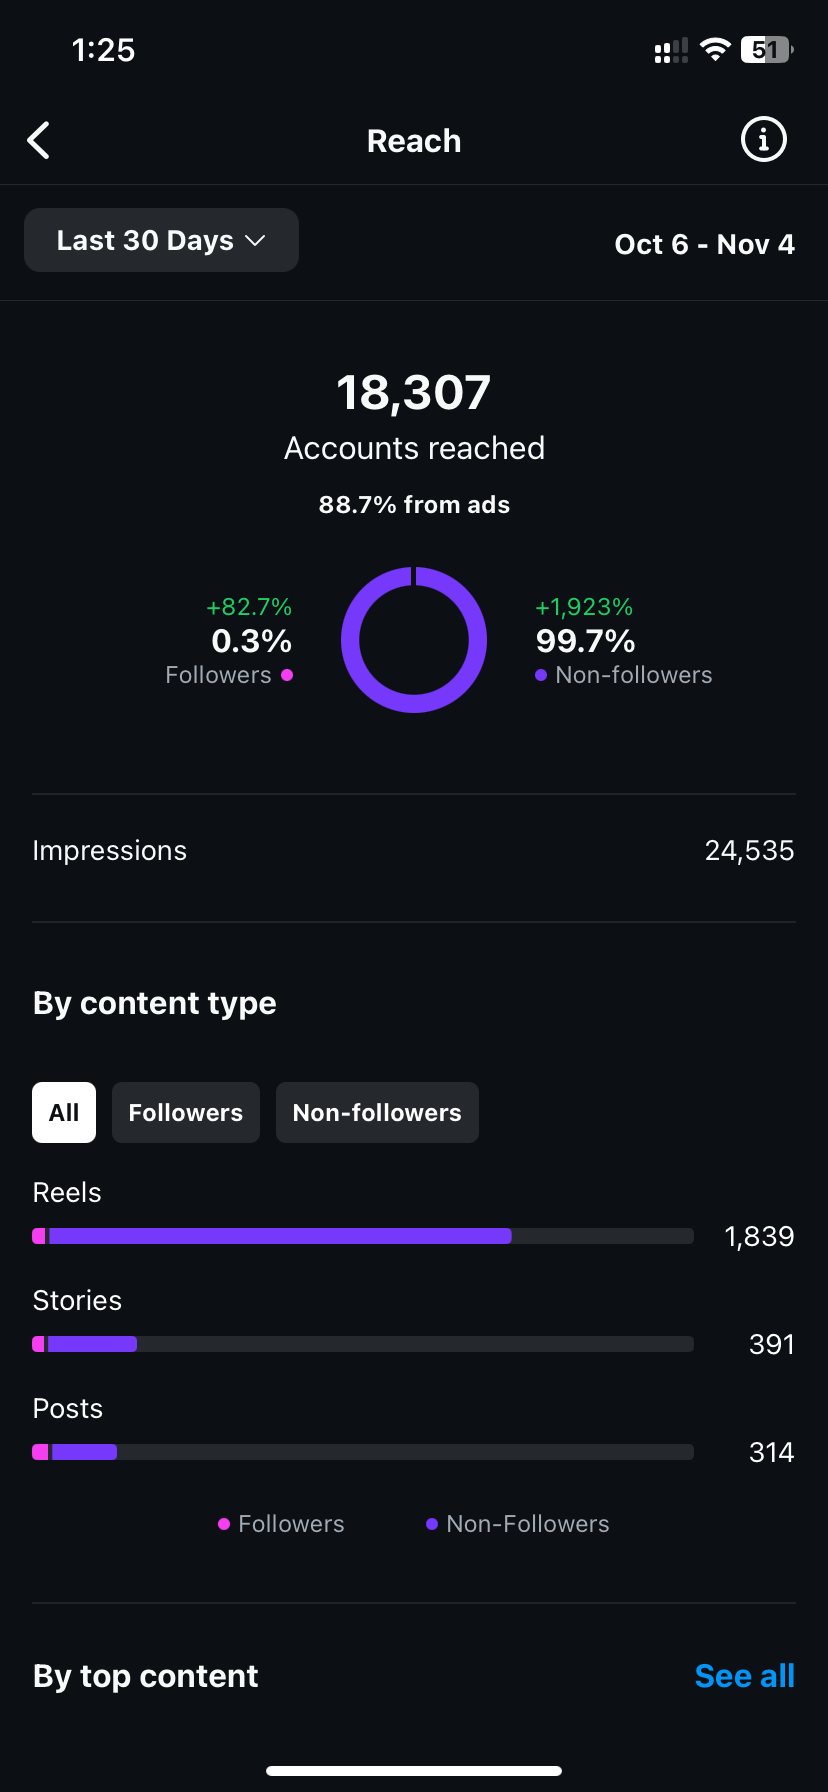Viewport: 828px width, 1792px height.
Task: Tap See all for top content
Action: click(x=744, y=1676)
